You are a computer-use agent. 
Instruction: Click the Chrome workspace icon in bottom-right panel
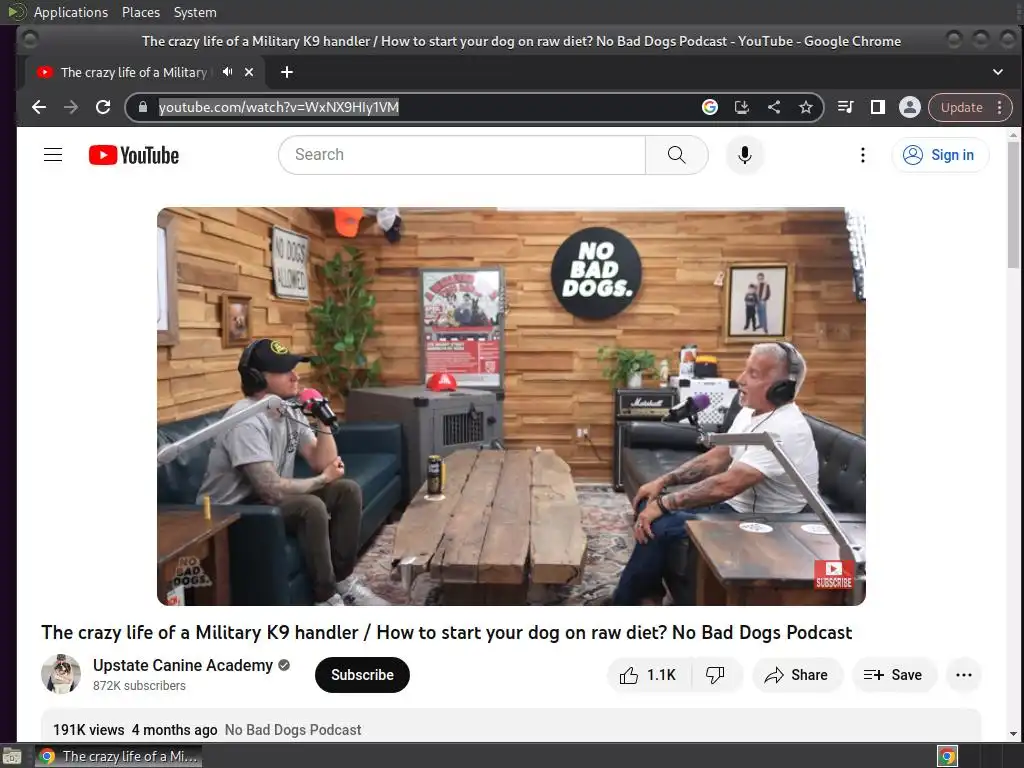[x=948, y=756]
